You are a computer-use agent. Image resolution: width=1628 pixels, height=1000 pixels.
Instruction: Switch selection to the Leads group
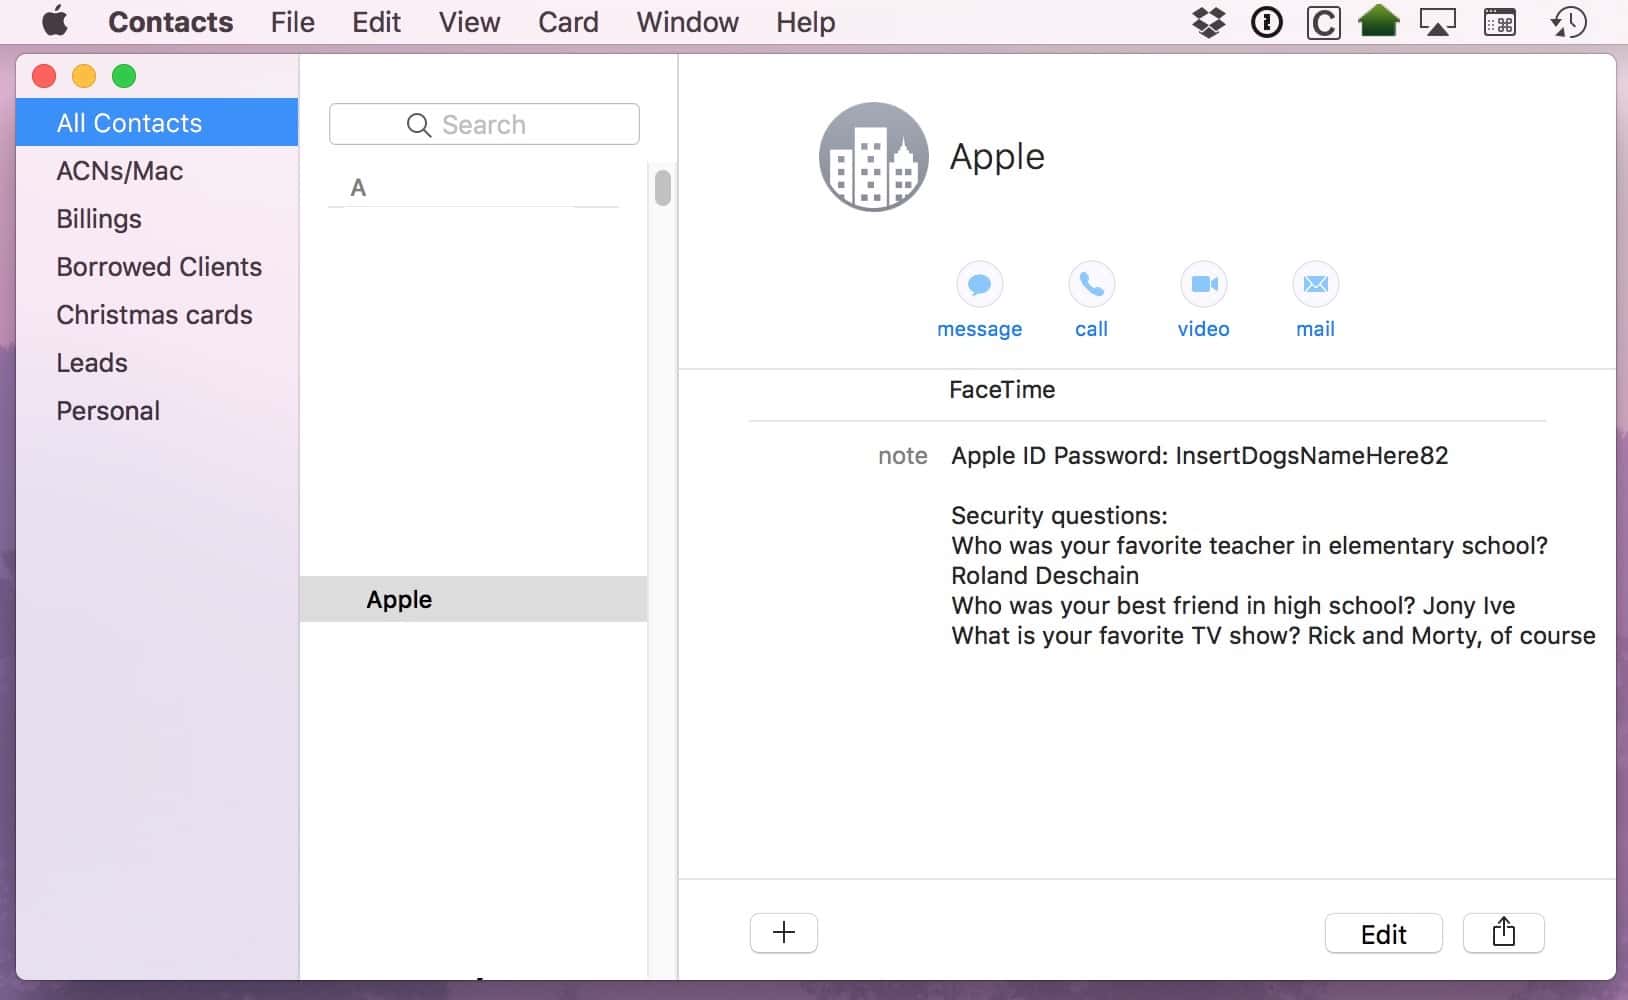click(91, 363)
